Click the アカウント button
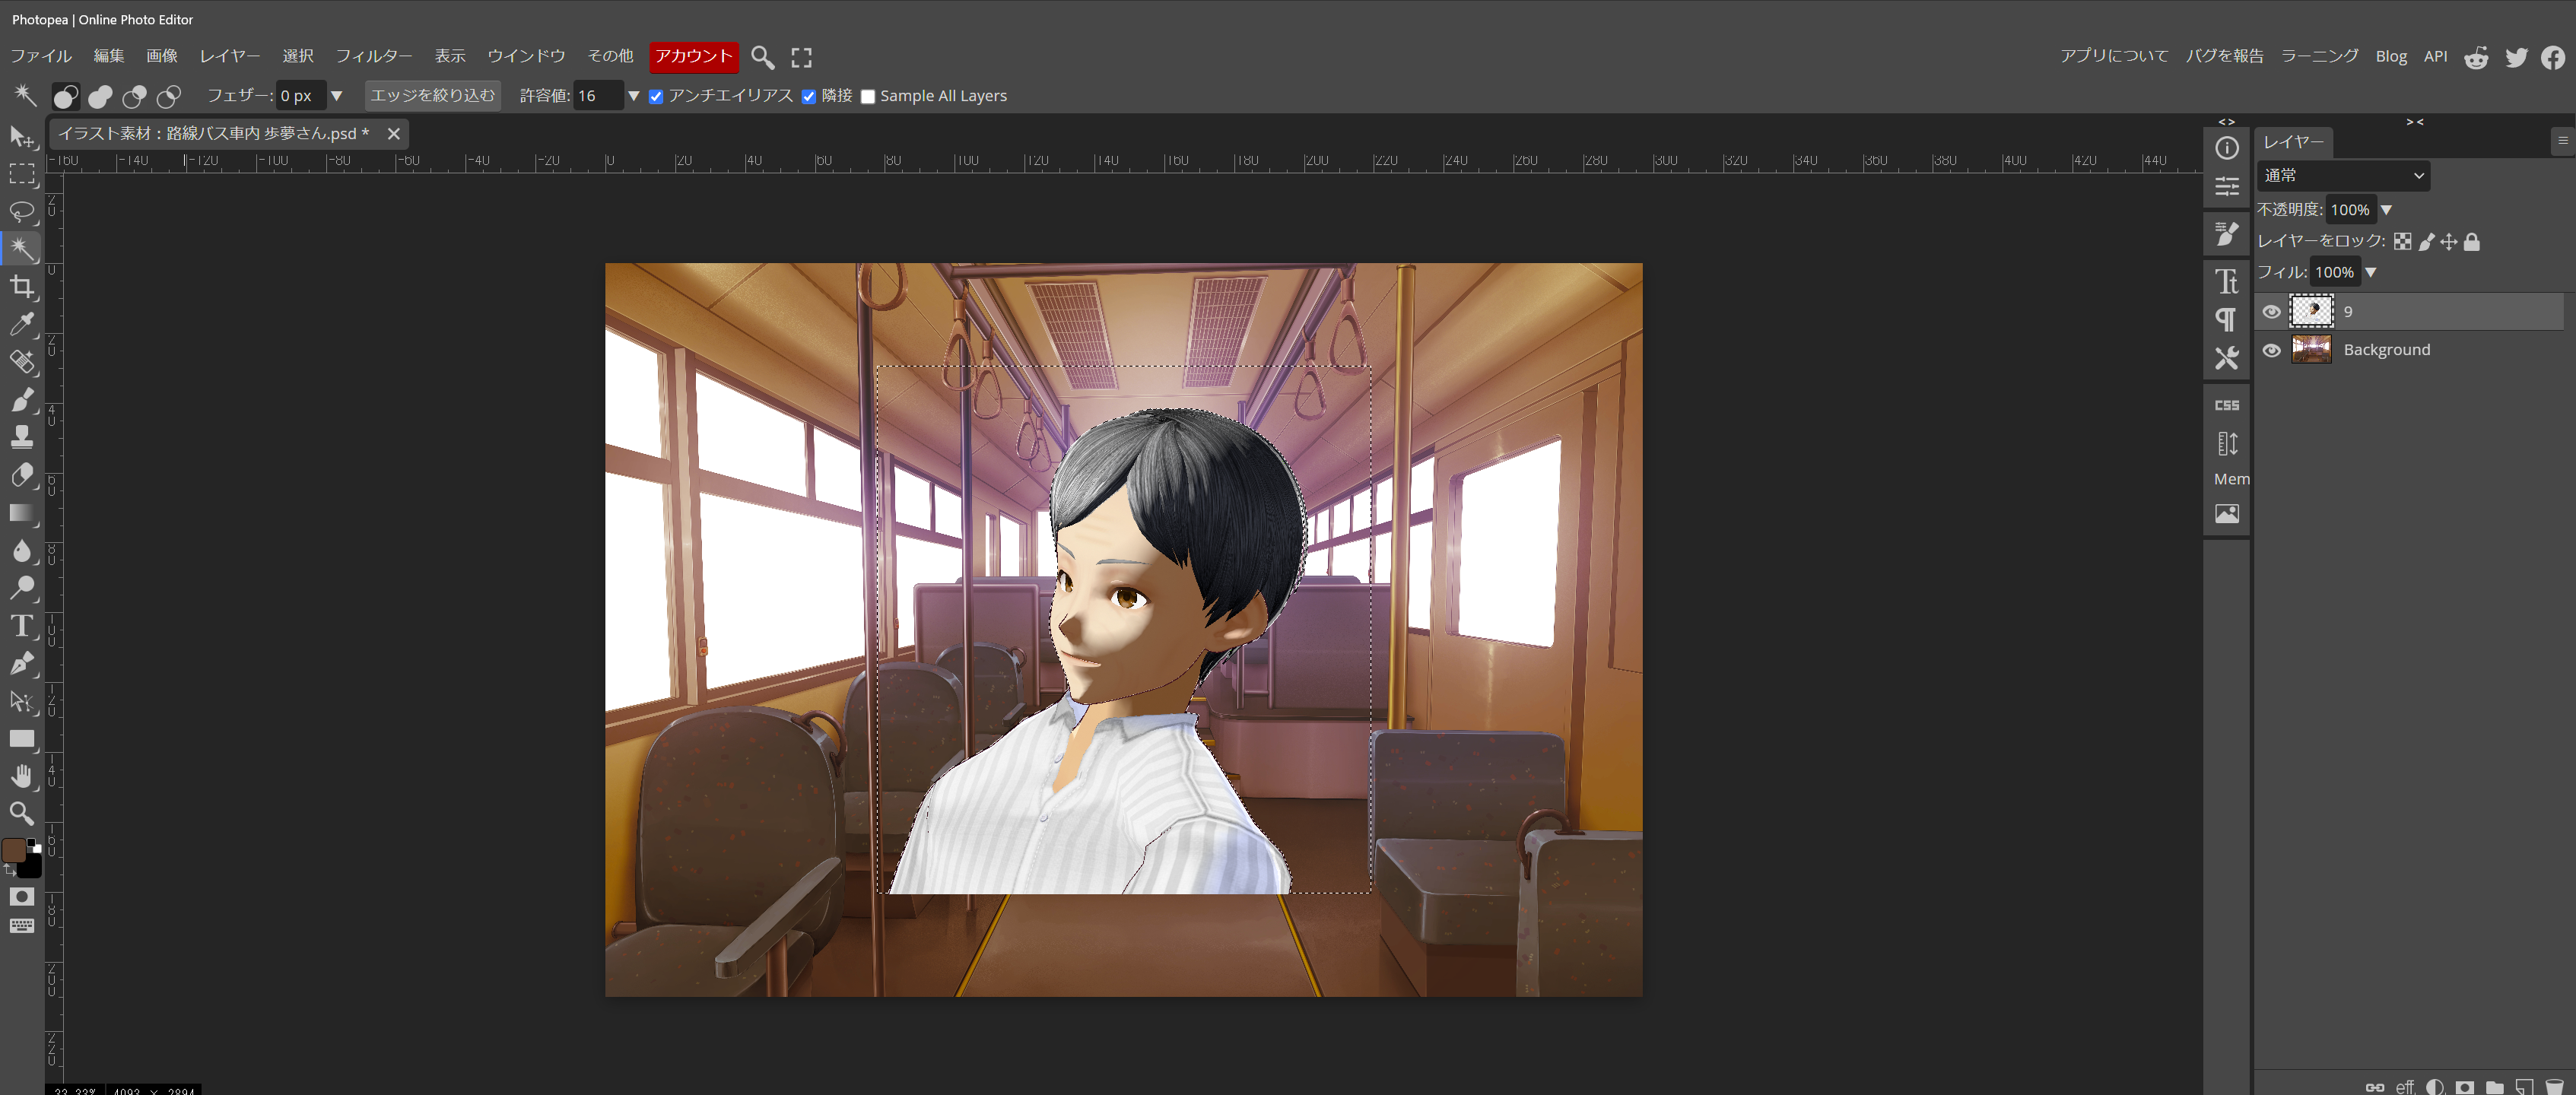The width and height of the screenshot is (2576, 1095). (693, 56)
